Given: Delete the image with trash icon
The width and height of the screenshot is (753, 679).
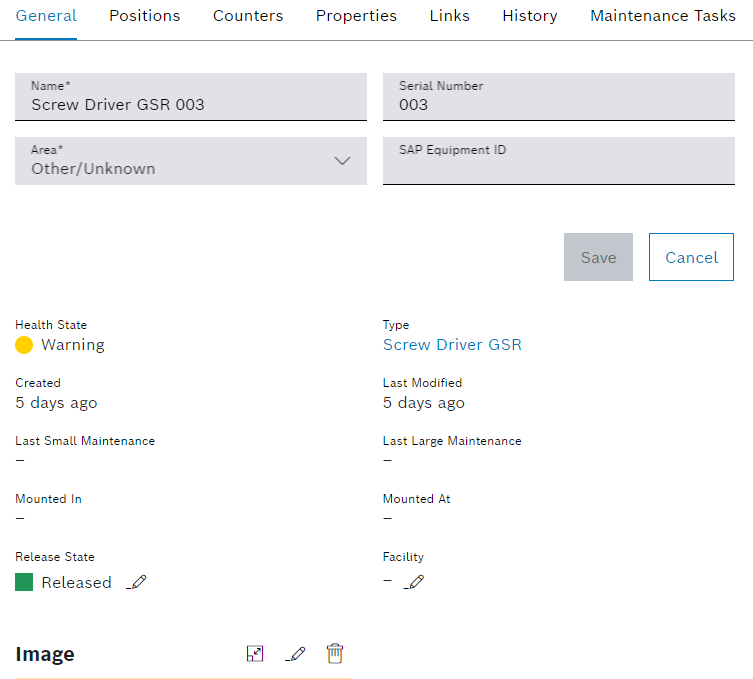Looking at the screenshot, I should click(x=335, y=654).
